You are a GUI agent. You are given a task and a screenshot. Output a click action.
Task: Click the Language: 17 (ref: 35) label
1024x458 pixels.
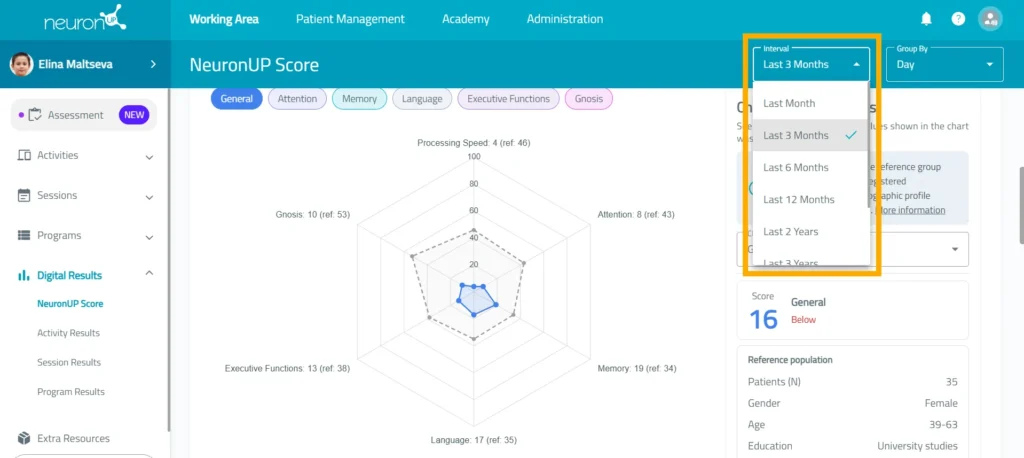click(x=473, y=440)
